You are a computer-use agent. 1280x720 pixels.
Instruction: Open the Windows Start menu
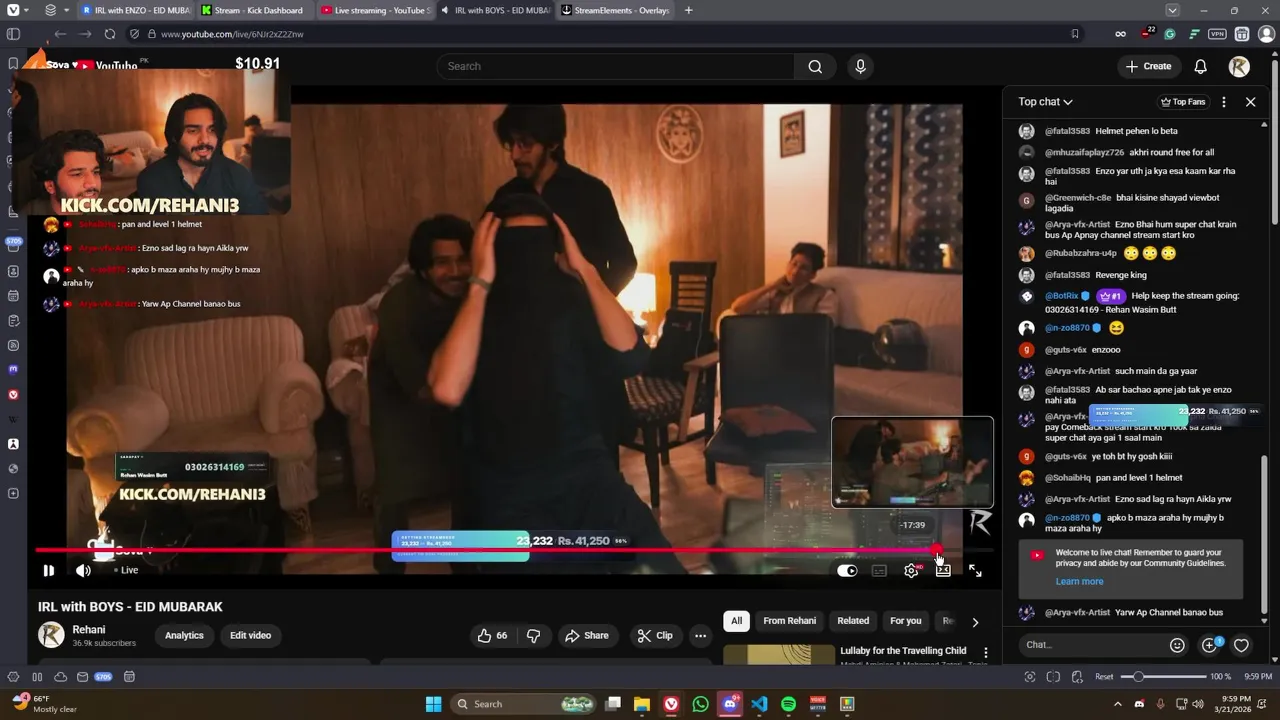(433, 704)
